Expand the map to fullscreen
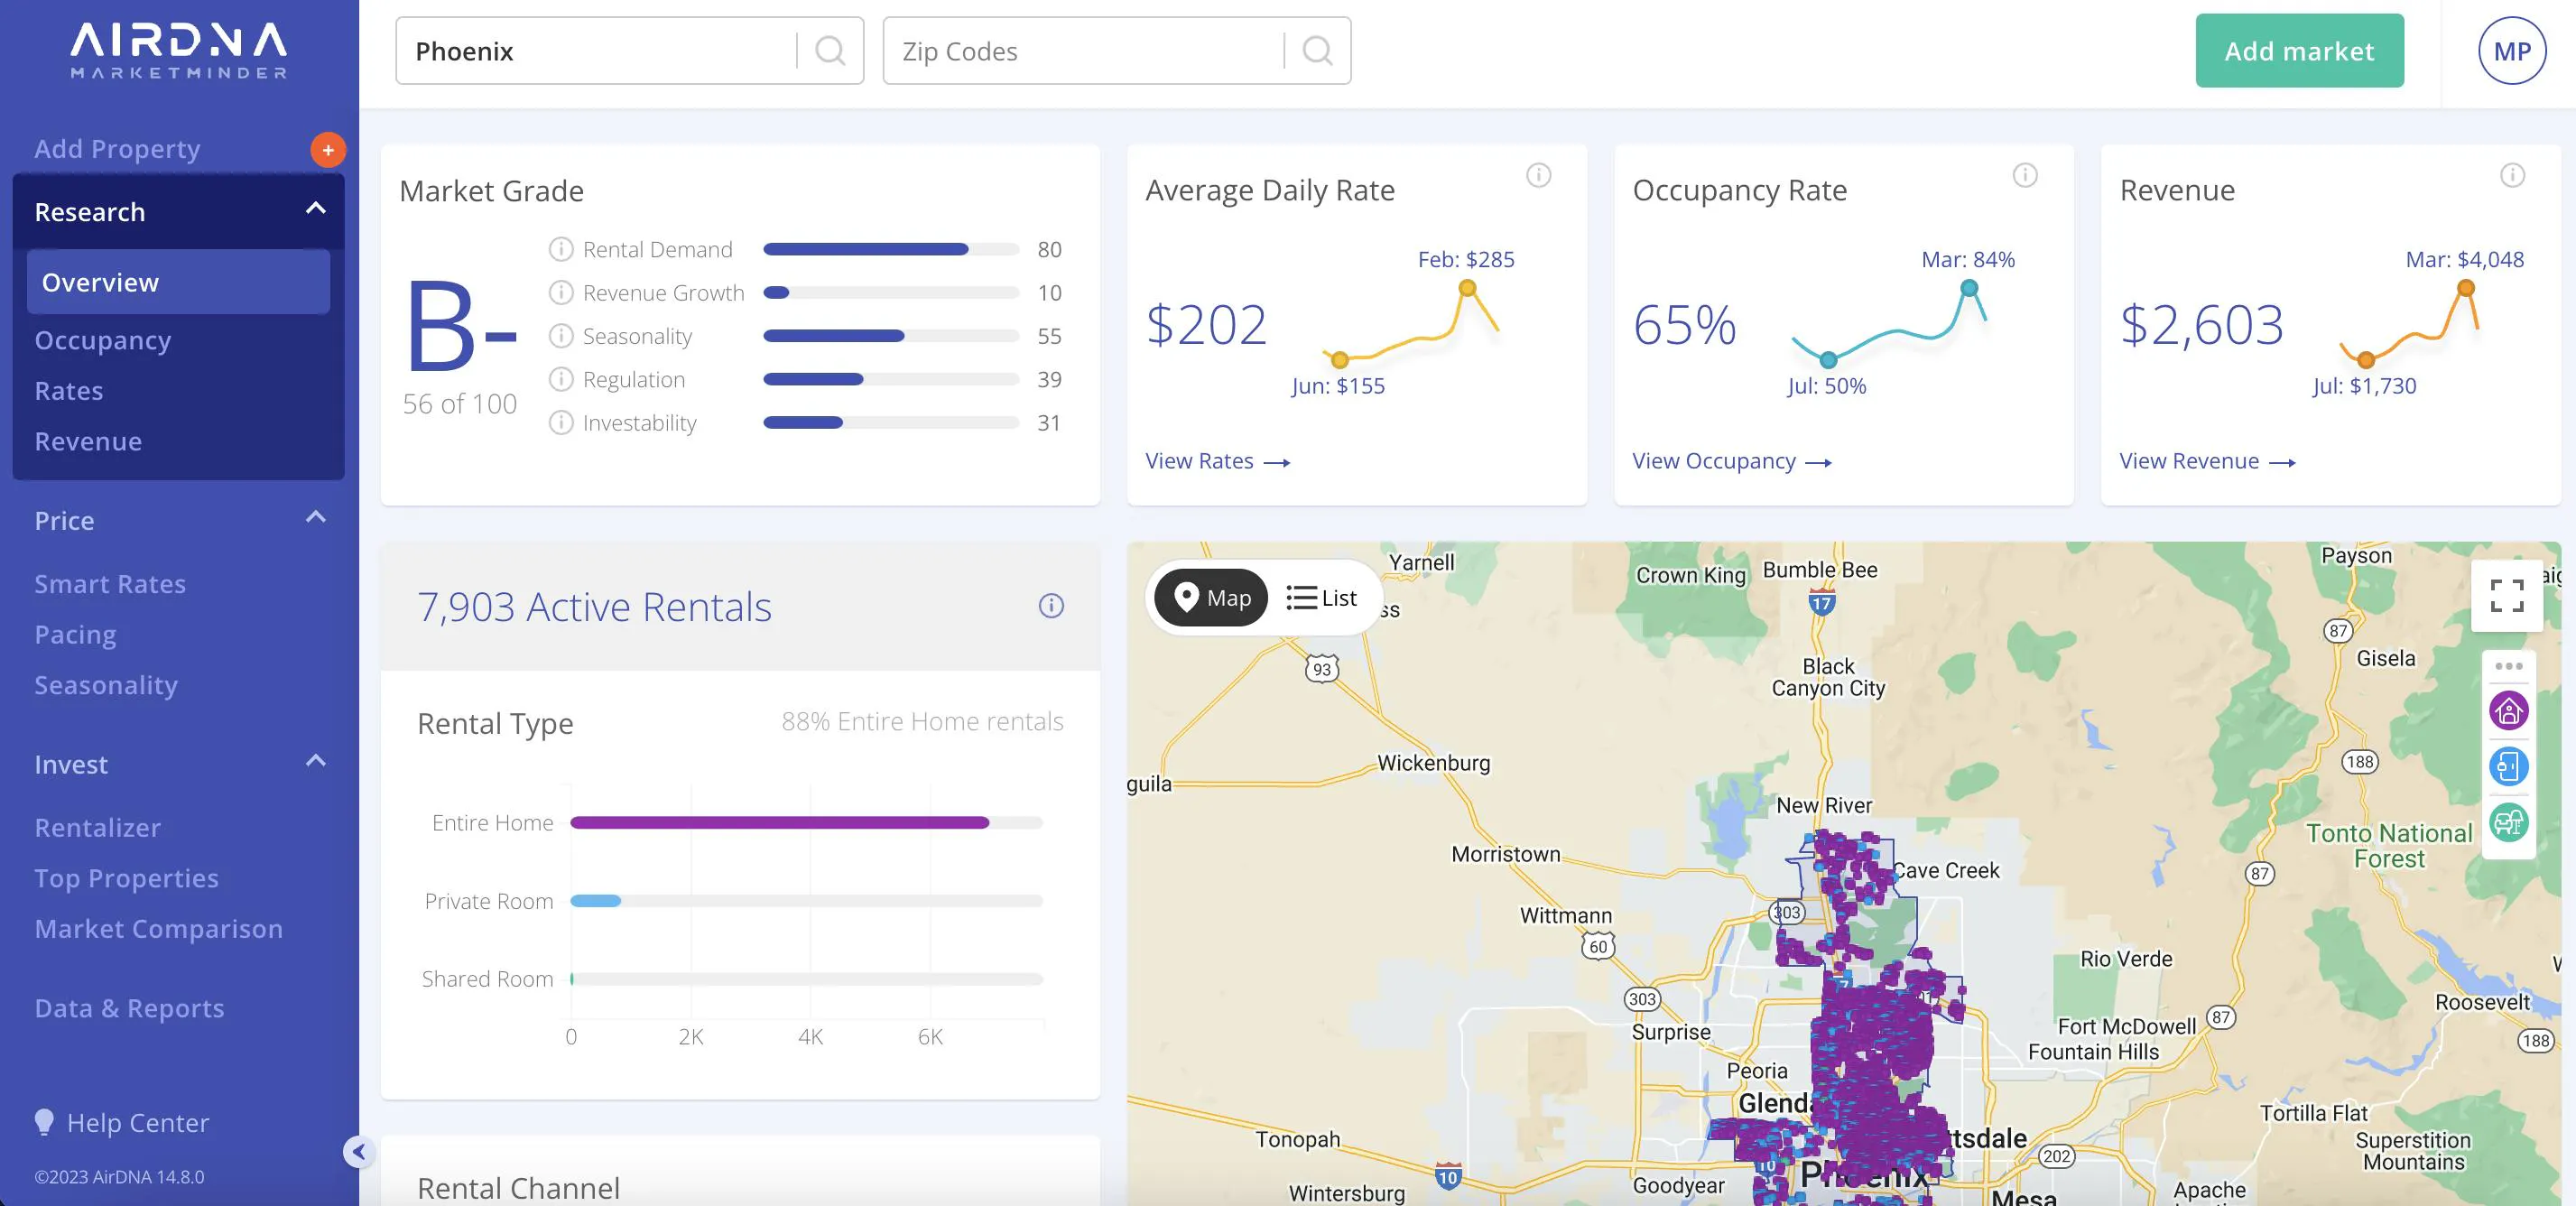2576x1206 pixels. point(2506,595)
